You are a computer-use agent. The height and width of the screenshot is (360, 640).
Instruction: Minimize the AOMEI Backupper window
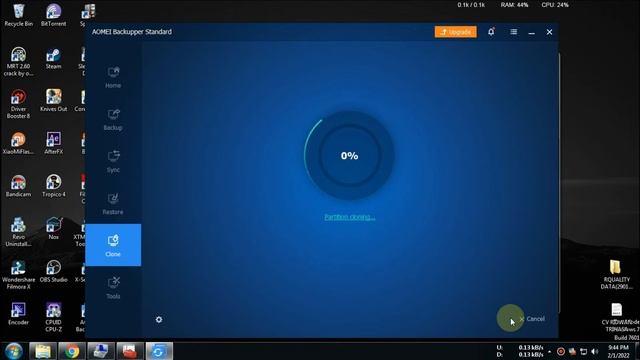531,32
